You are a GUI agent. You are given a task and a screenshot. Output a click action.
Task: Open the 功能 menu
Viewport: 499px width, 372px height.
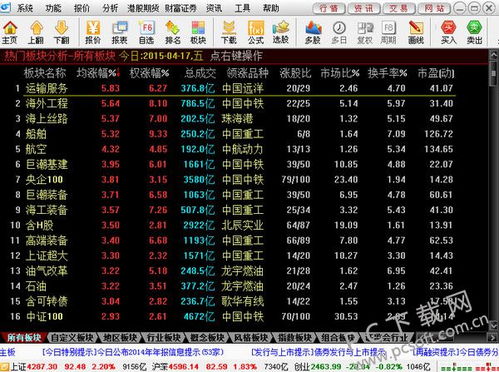[x=53, y=8]
